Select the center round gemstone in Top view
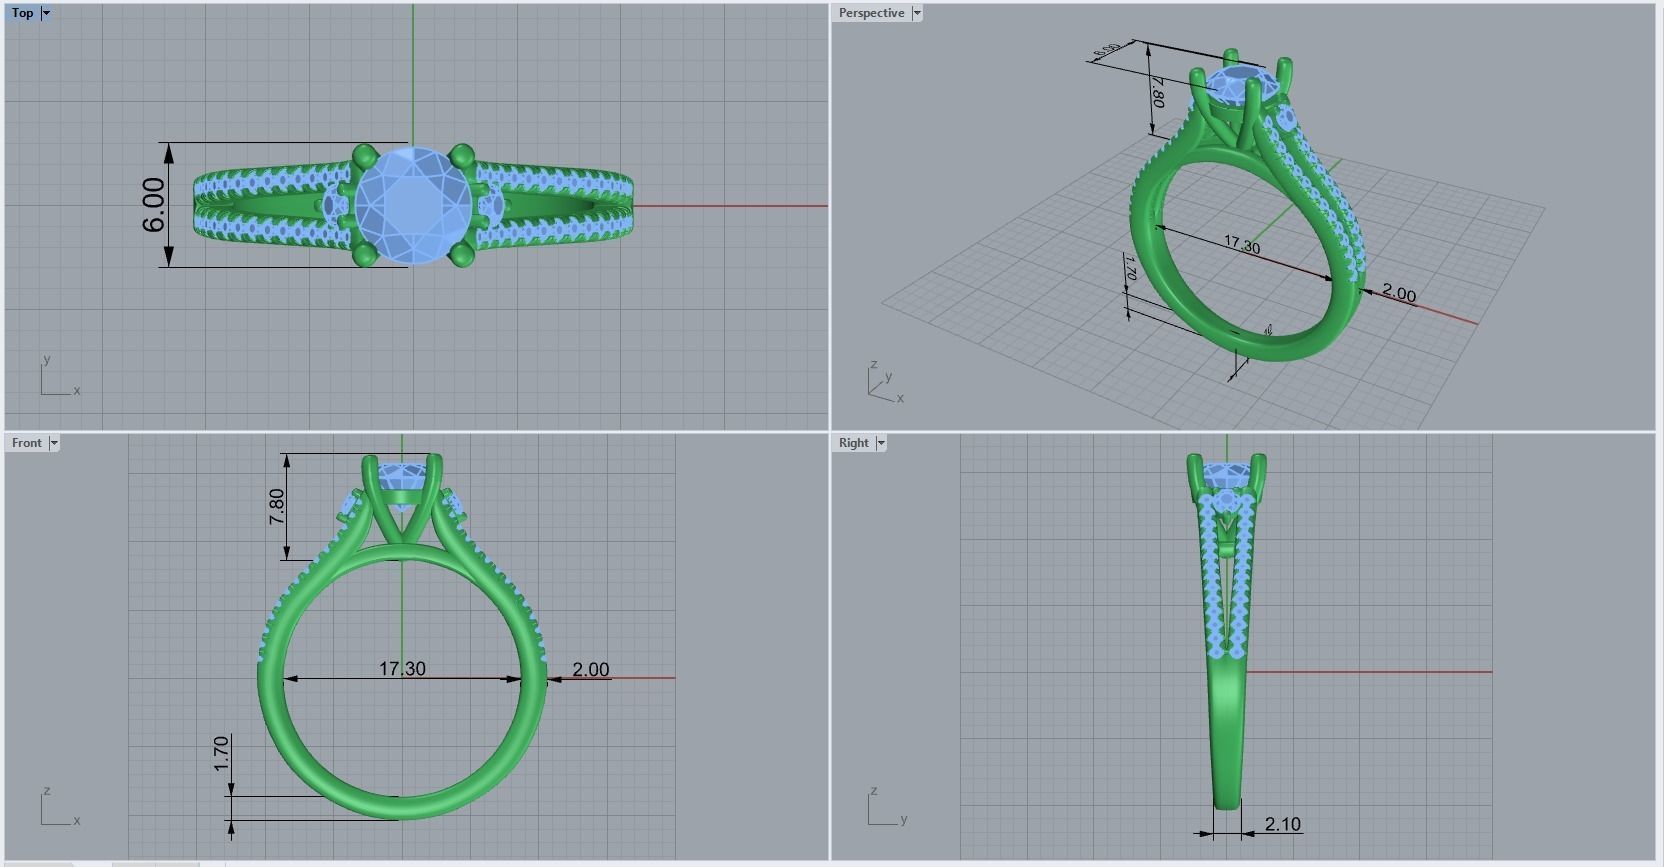Viewport: 1664px width, 867px height. pos(413,205)
